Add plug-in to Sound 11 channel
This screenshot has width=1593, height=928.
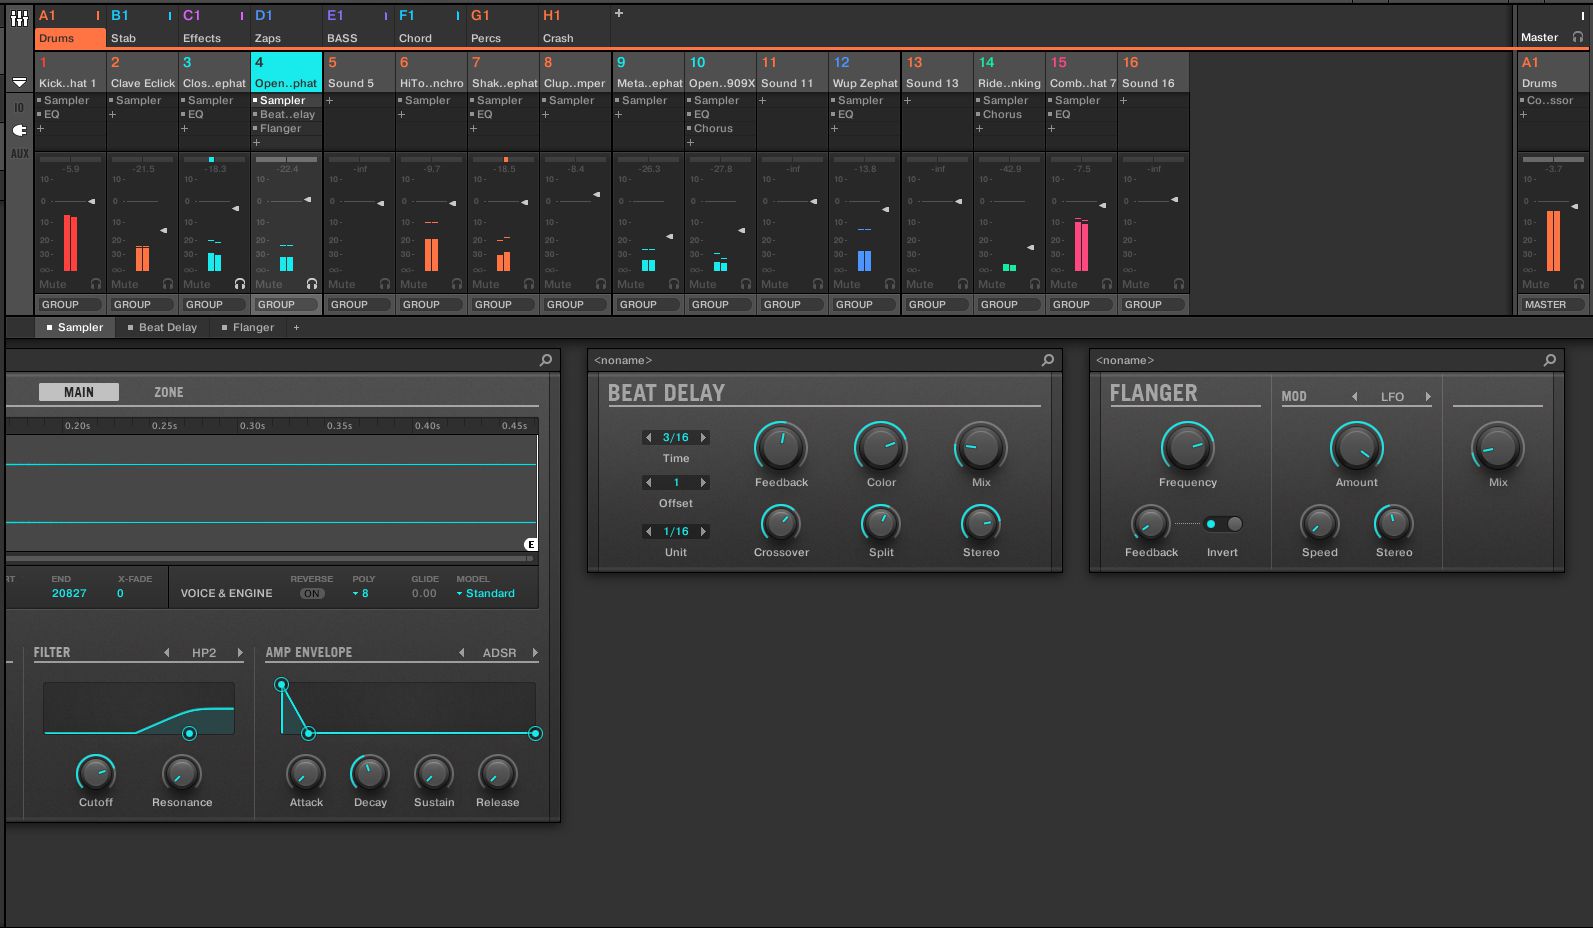(x=762, y=100)
